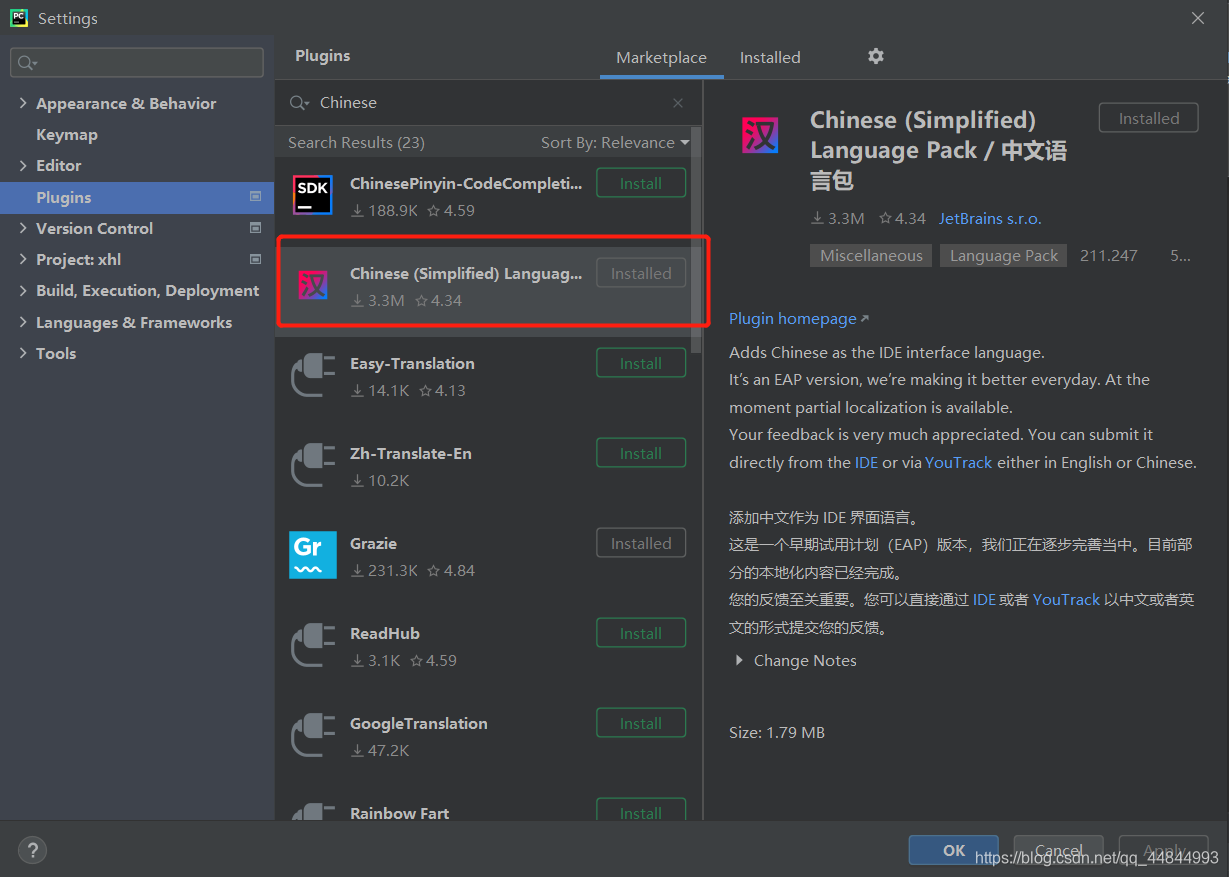Select the Easy-Translation plugin name
1229x877 pixels.
pyautogui.click(x=412, y=363)
